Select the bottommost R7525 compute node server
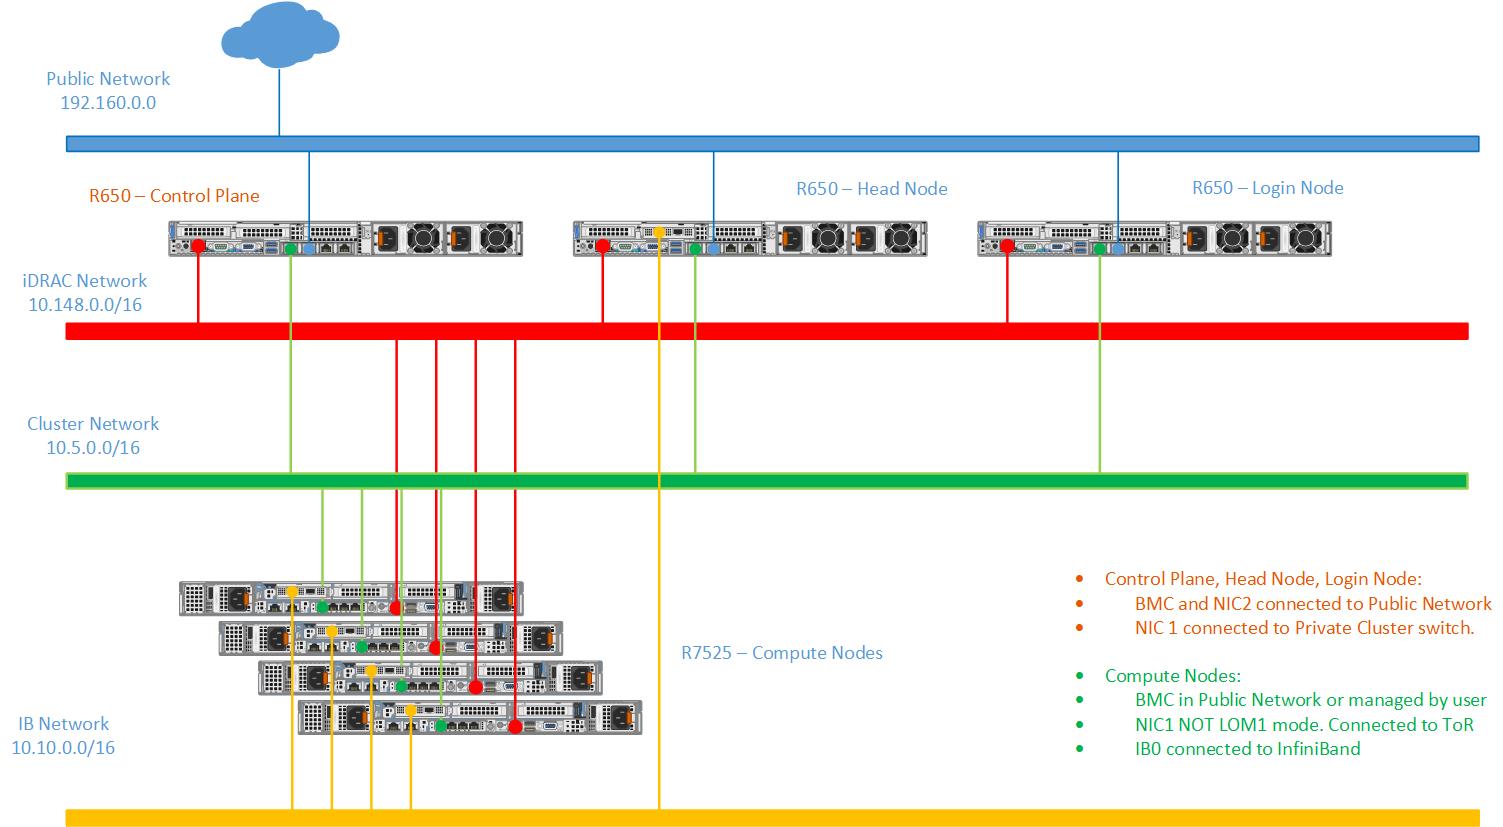 [469, 717]
